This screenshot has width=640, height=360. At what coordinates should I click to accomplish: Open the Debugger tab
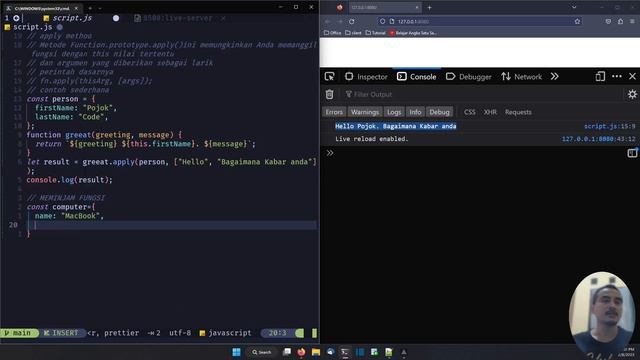tap(469, 76)
